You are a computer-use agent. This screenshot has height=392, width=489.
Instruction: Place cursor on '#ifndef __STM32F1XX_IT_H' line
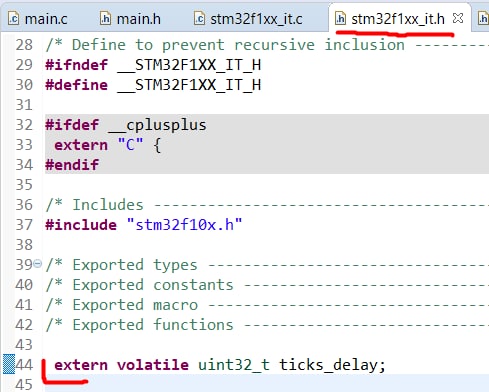153,65
